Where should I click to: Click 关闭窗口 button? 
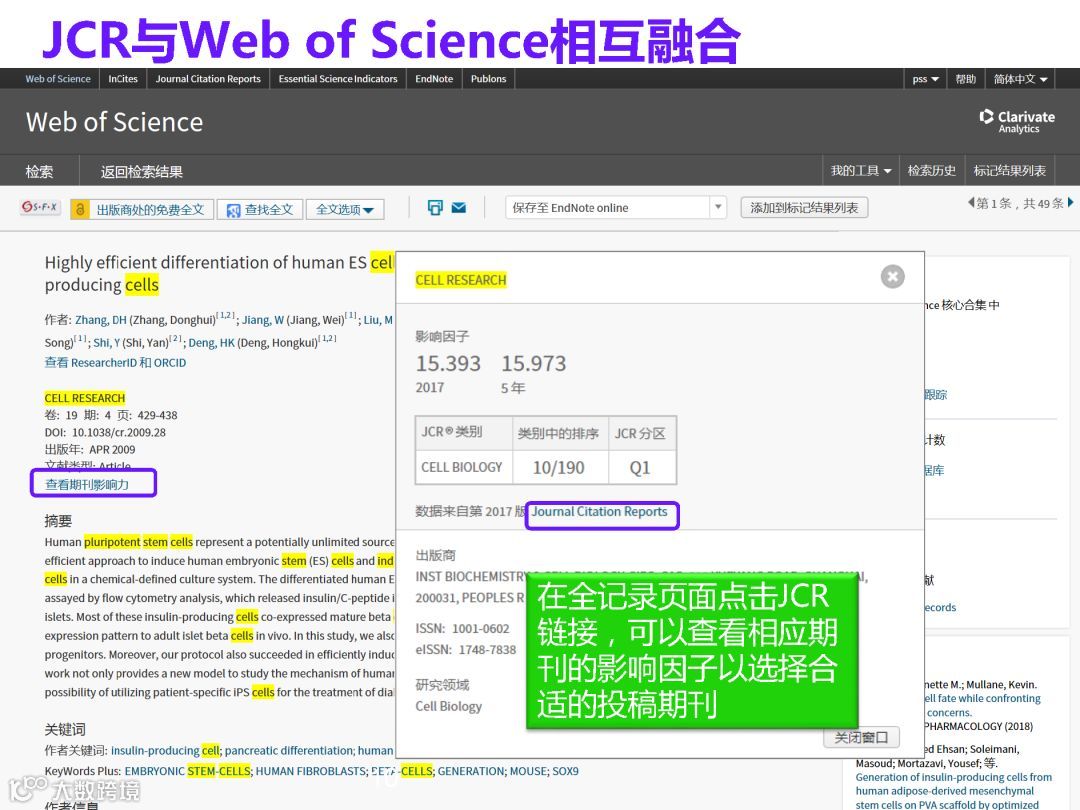coord(861,738)
